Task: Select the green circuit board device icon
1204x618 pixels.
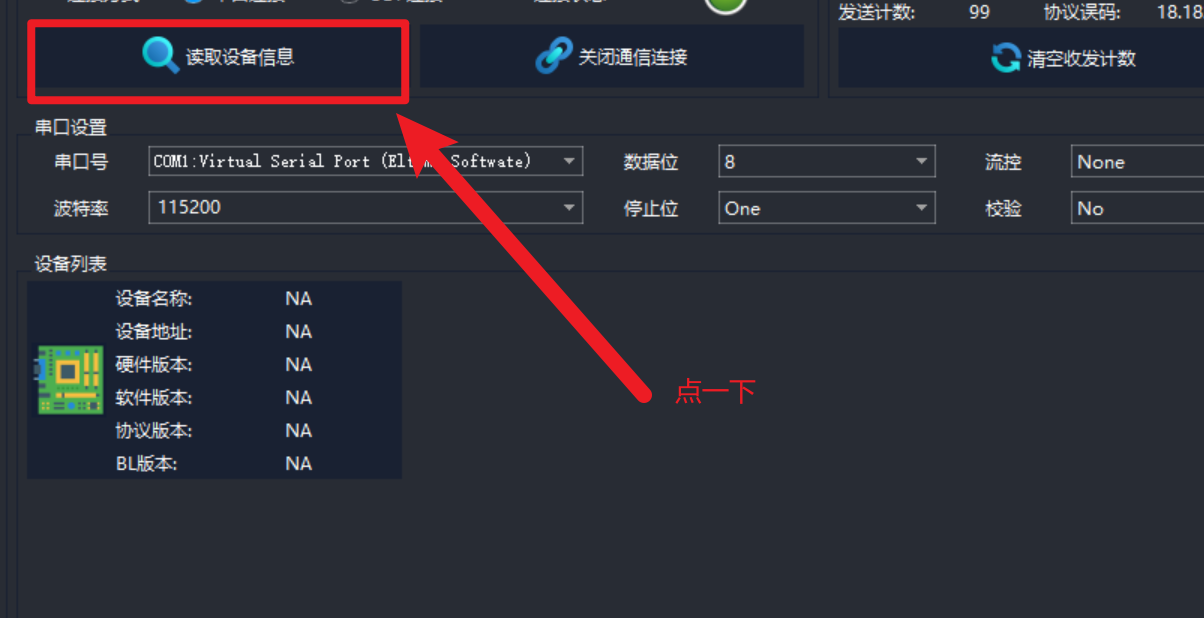Action: (x=69, y=380)
